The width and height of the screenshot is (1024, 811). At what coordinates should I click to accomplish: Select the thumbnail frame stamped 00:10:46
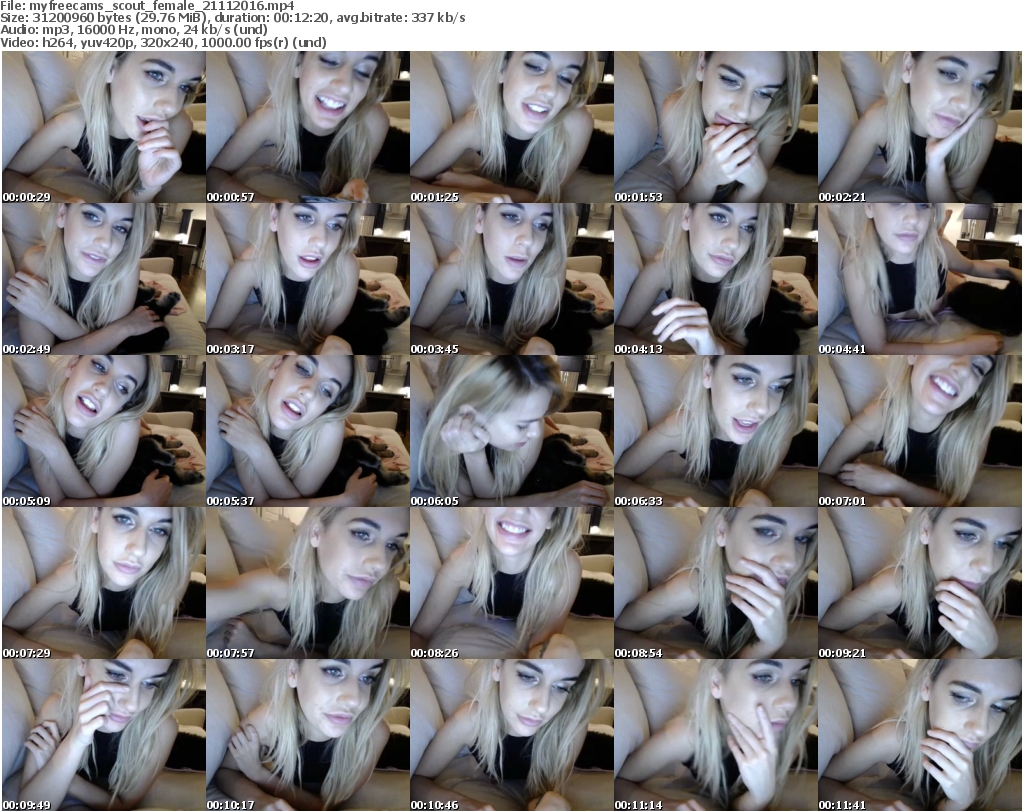tap(512, 735)
